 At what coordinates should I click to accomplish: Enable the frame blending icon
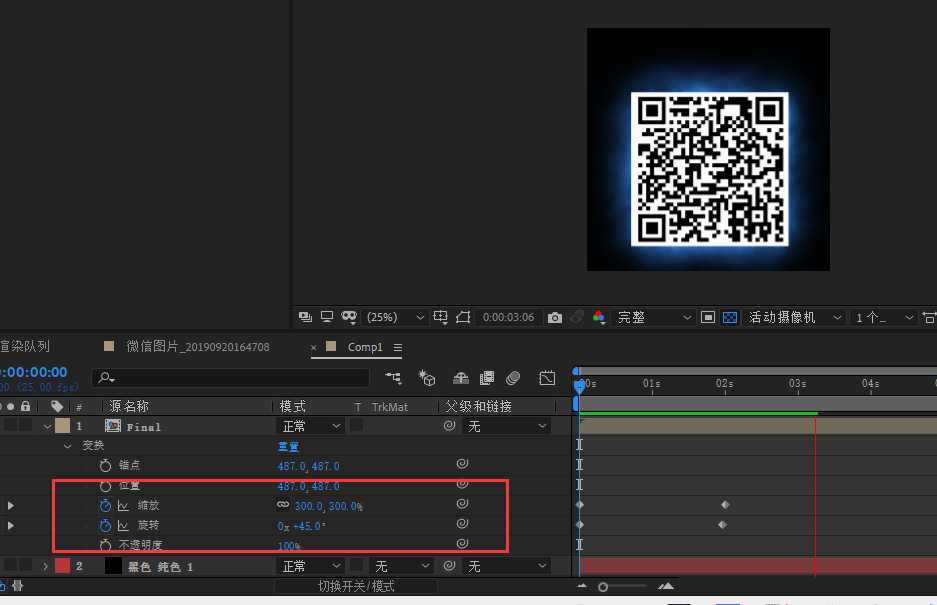pos(487,378)
